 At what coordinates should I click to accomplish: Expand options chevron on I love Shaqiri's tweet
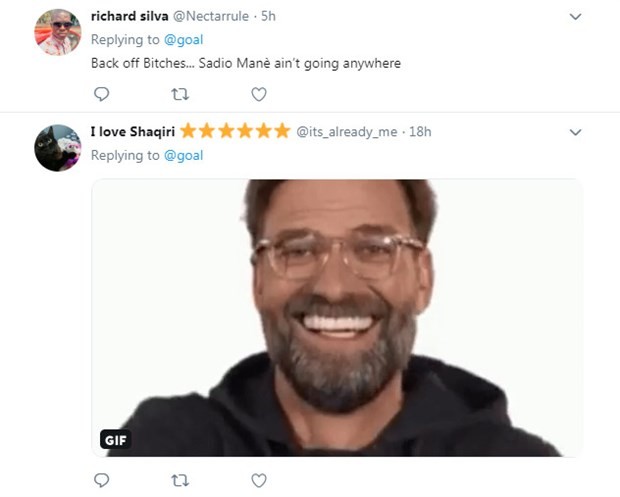pyautogui.click(x=575, y=132)
